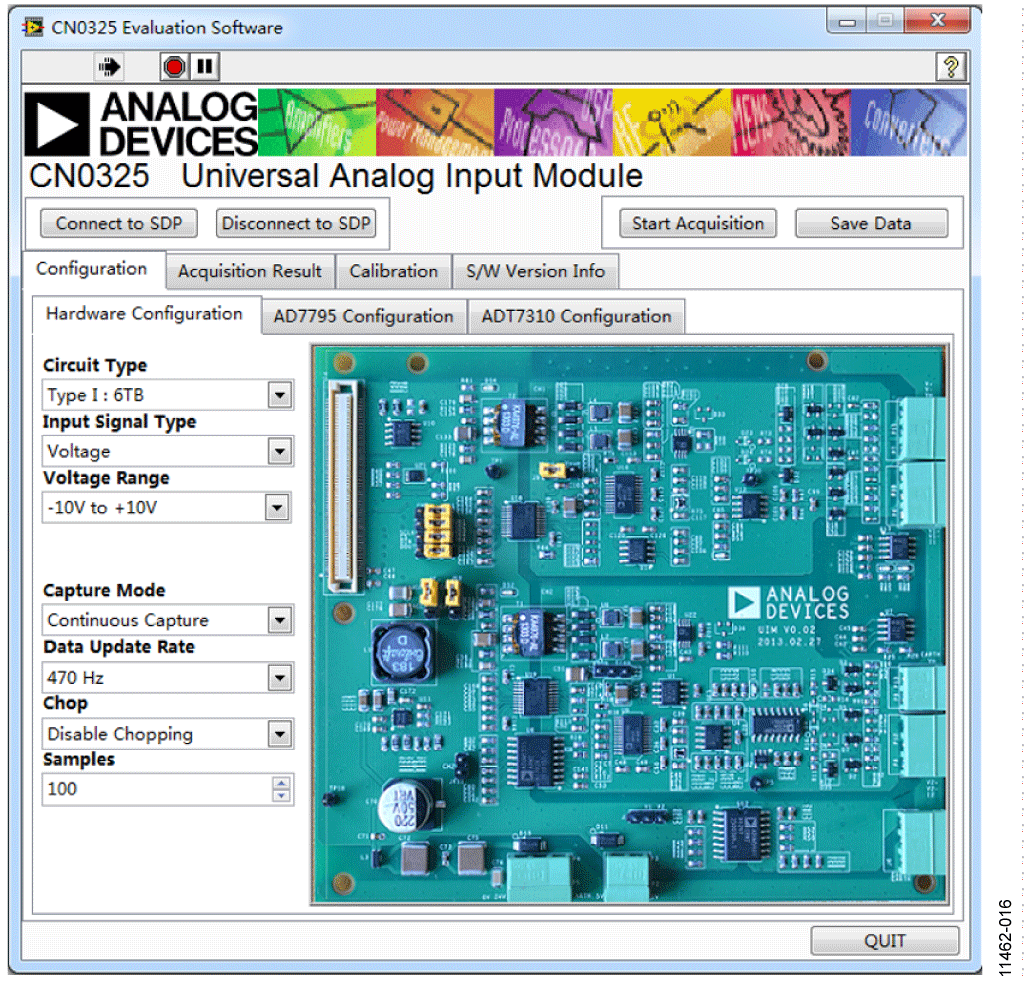The image size is (1024, 982).
Task: Expand the Chop dropdown arrow
Action: click(x=280, y=734)
